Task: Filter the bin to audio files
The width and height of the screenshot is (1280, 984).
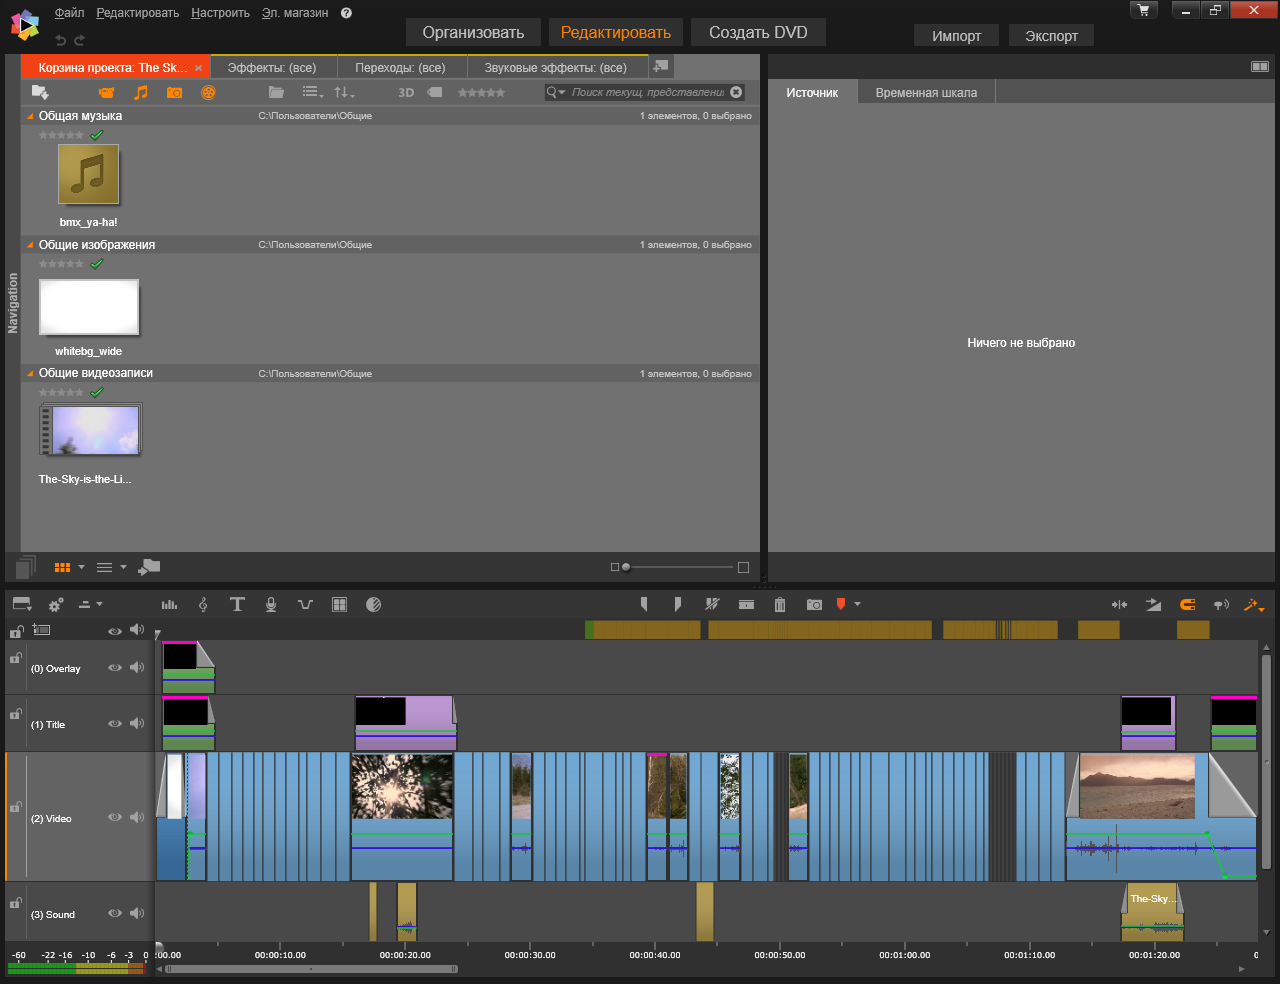Action: coord(141,92)
